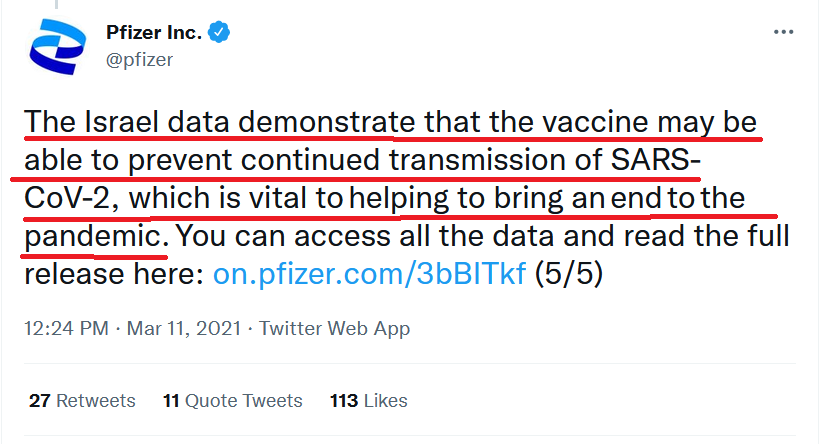Click the blue verified checkmark badge
821x444 pixels.
(219, 32)
